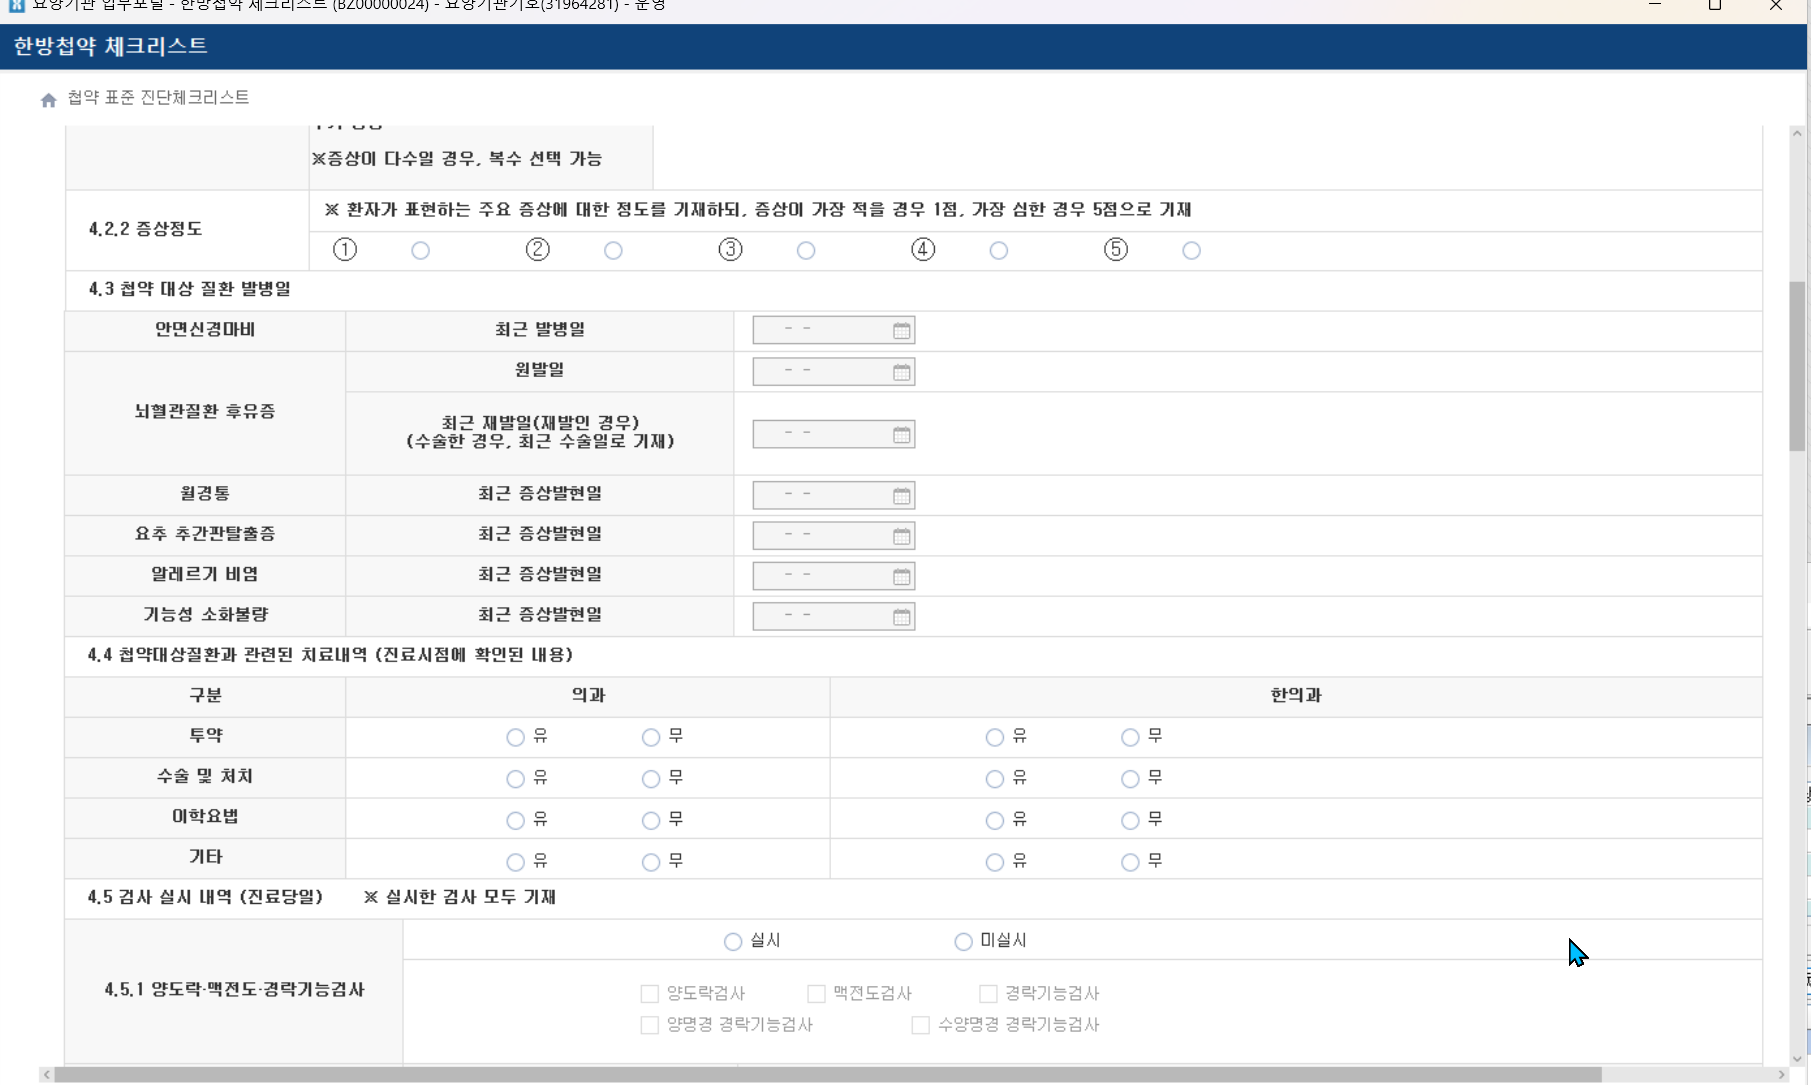Click the 한방첩약 체크리스트 header title
1811x1085 pixels.
pyautogui.click(x=111, y=46)
